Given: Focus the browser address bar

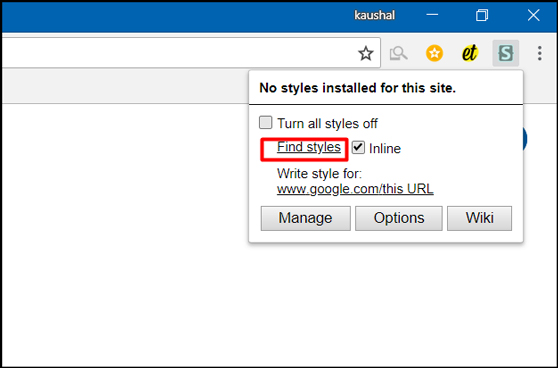Looking at the screenshot, I should coord(178,53).
